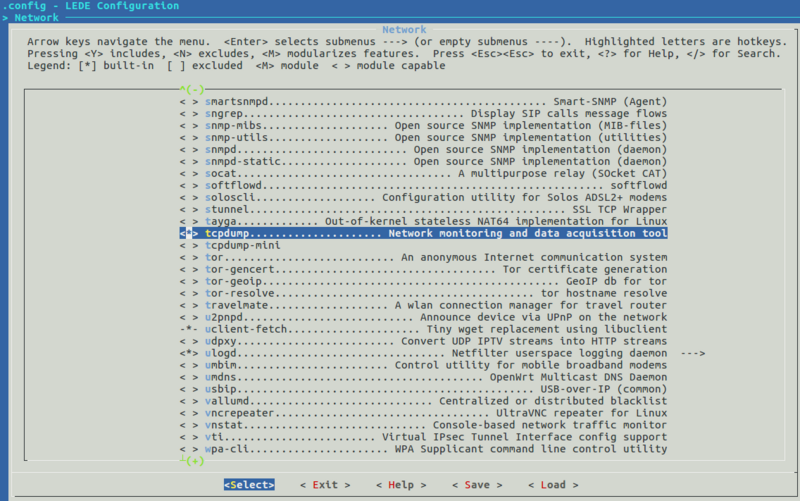Select the travelmate wlan manager row

423,305
